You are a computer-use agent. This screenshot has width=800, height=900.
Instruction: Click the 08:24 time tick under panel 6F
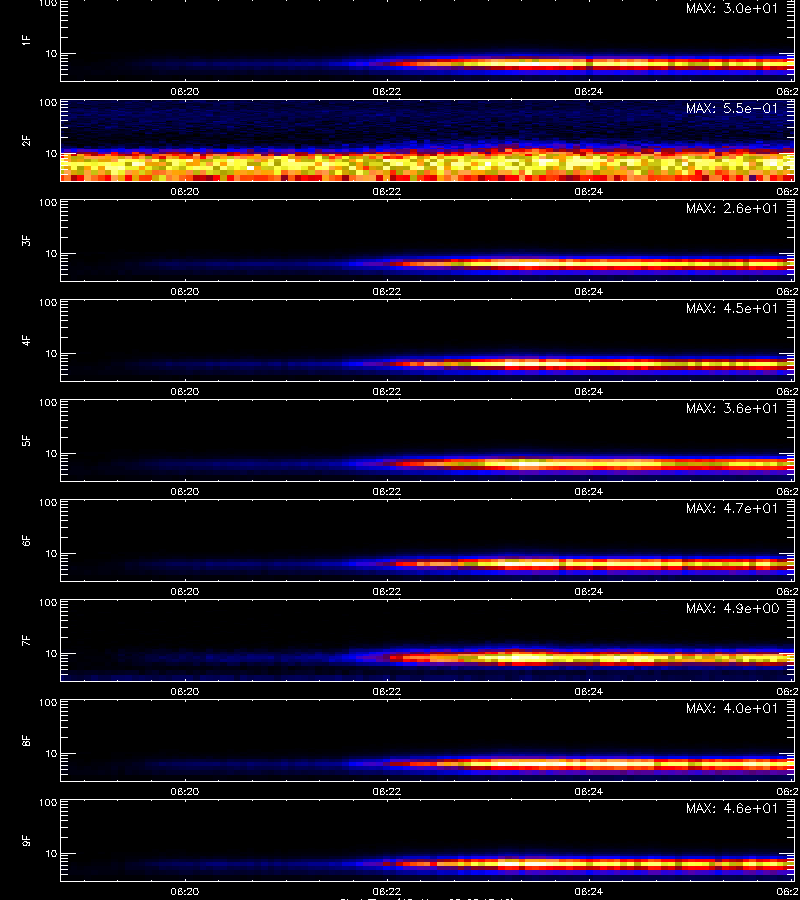589,592
